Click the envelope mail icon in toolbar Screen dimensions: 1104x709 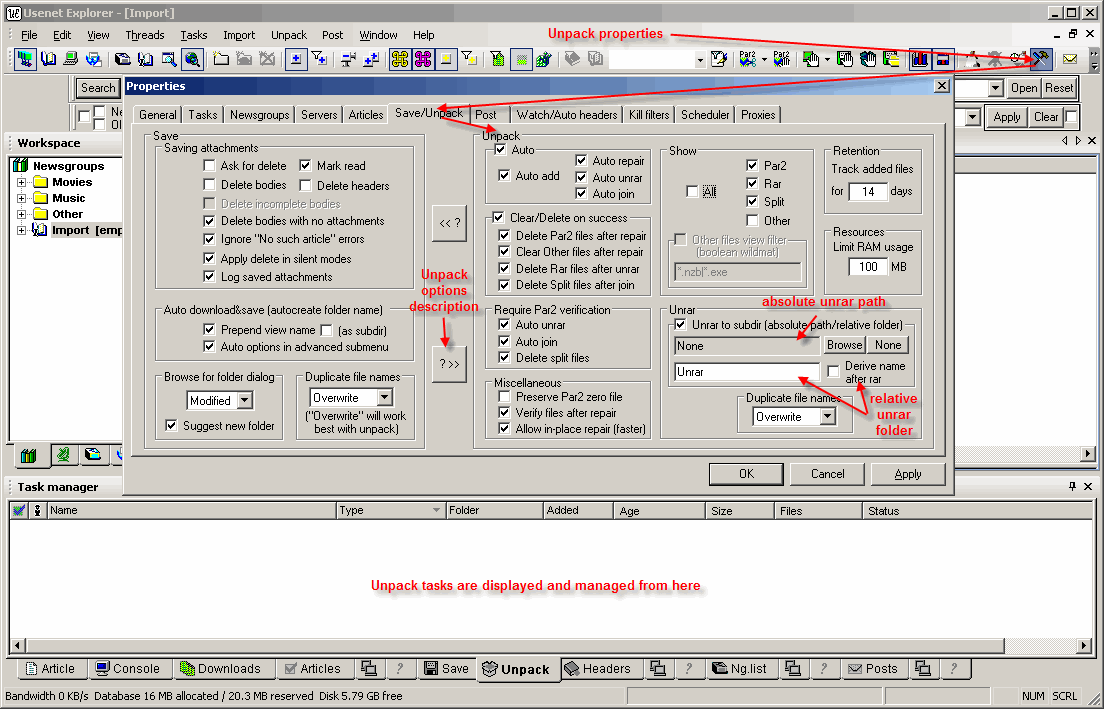1069,59
